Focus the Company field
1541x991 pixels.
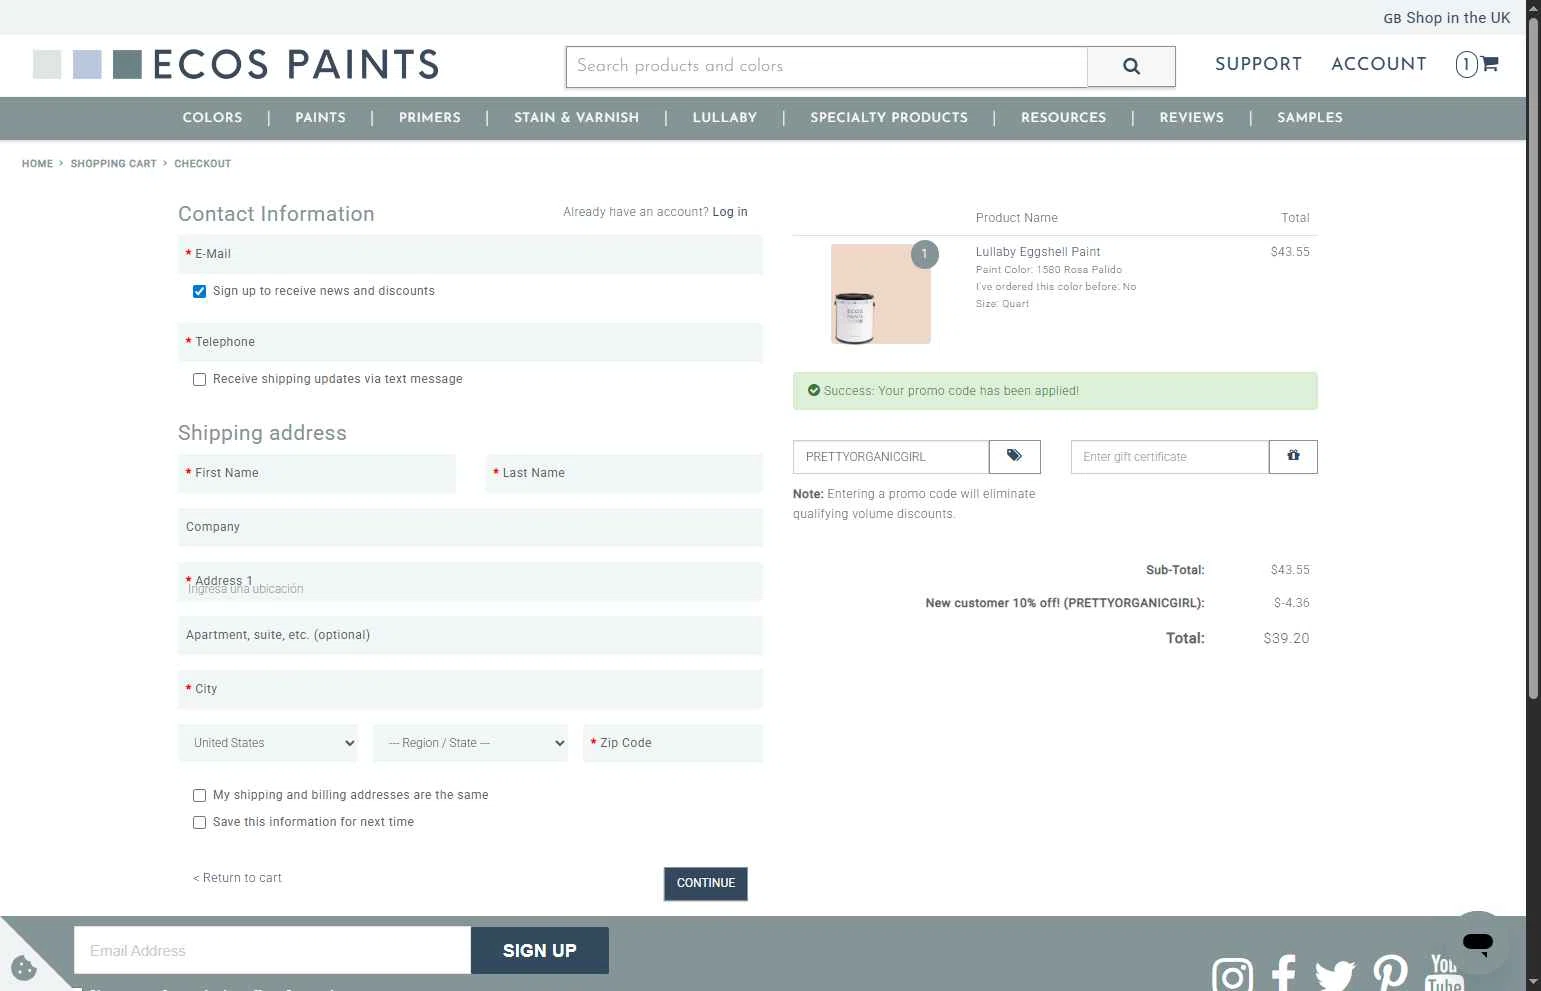470,527
